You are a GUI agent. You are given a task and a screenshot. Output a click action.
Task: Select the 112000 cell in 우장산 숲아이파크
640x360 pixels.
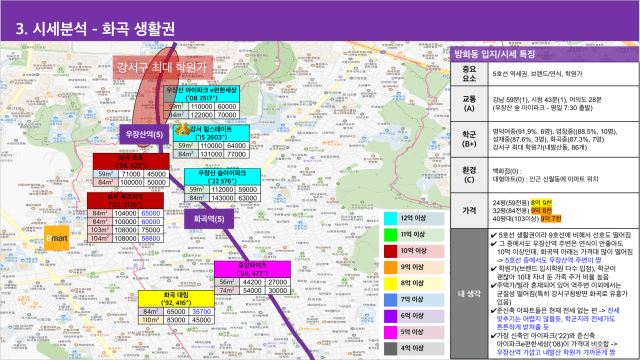pos(222,190)
